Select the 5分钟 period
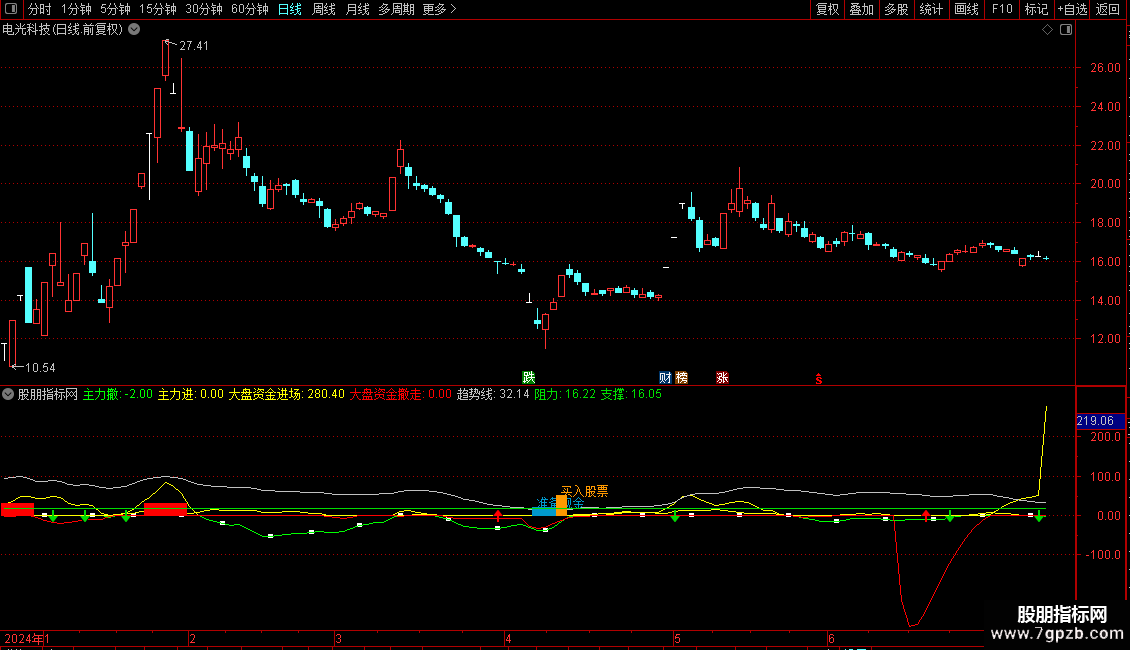Screen dimensions: 1130x650 click(115, 9)
